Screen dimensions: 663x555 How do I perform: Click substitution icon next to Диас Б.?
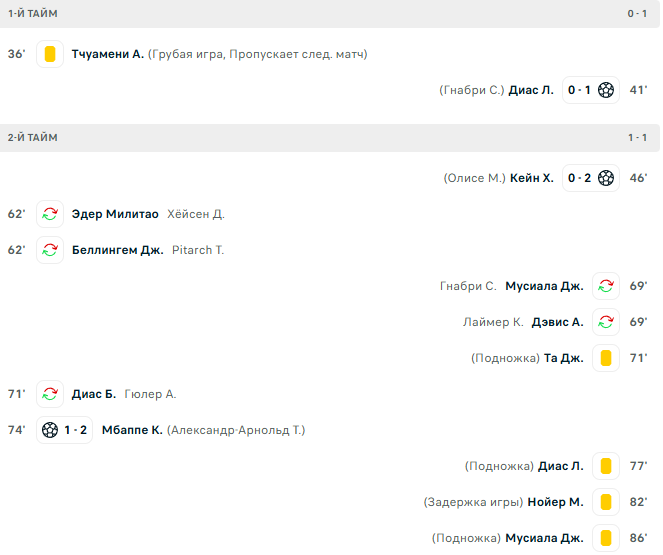[x=50, y=394]
